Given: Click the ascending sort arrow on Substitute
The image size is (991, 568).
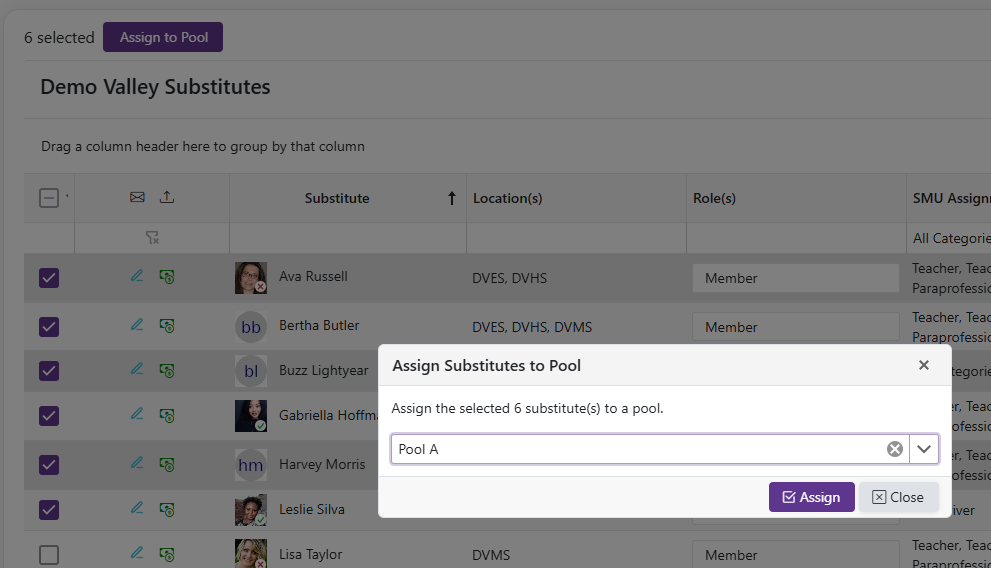Looking at the screenshot, I should click(452, 198).
